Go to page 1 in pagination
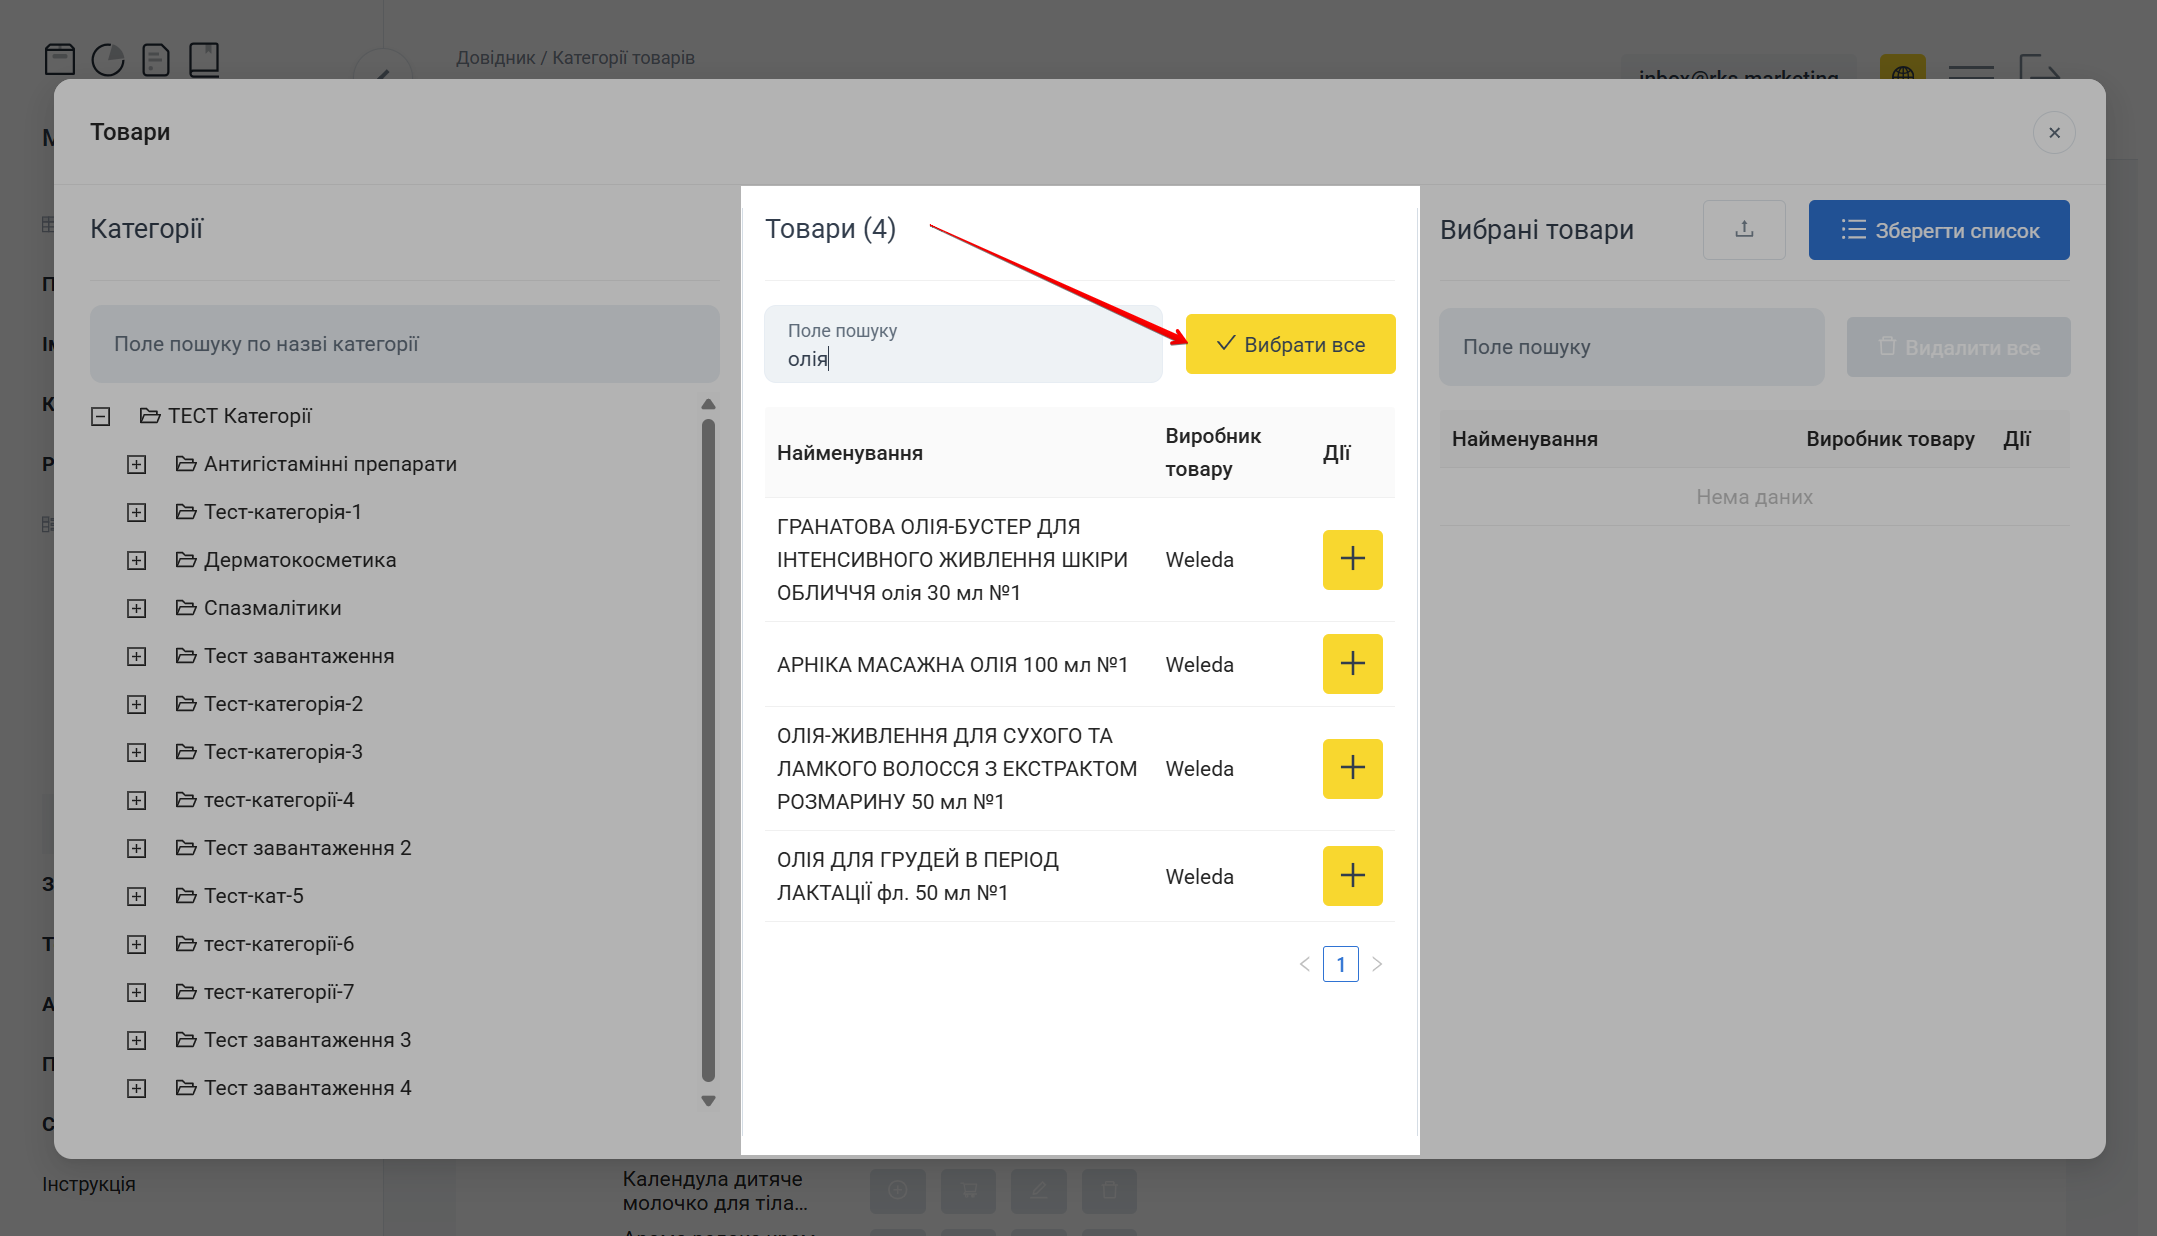The image size is (2157, 1236). pos(1340,964)
